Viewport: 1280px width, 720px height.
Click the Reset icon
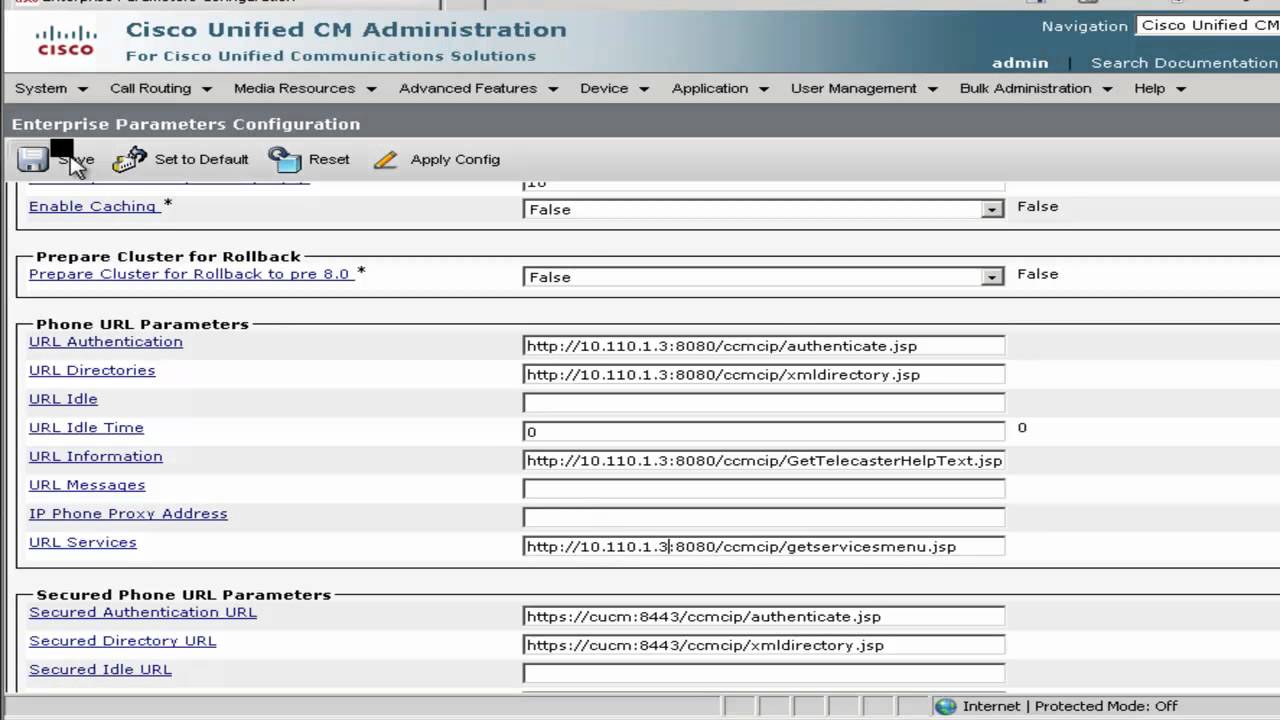pyautogui.click(x=285, y=160)
